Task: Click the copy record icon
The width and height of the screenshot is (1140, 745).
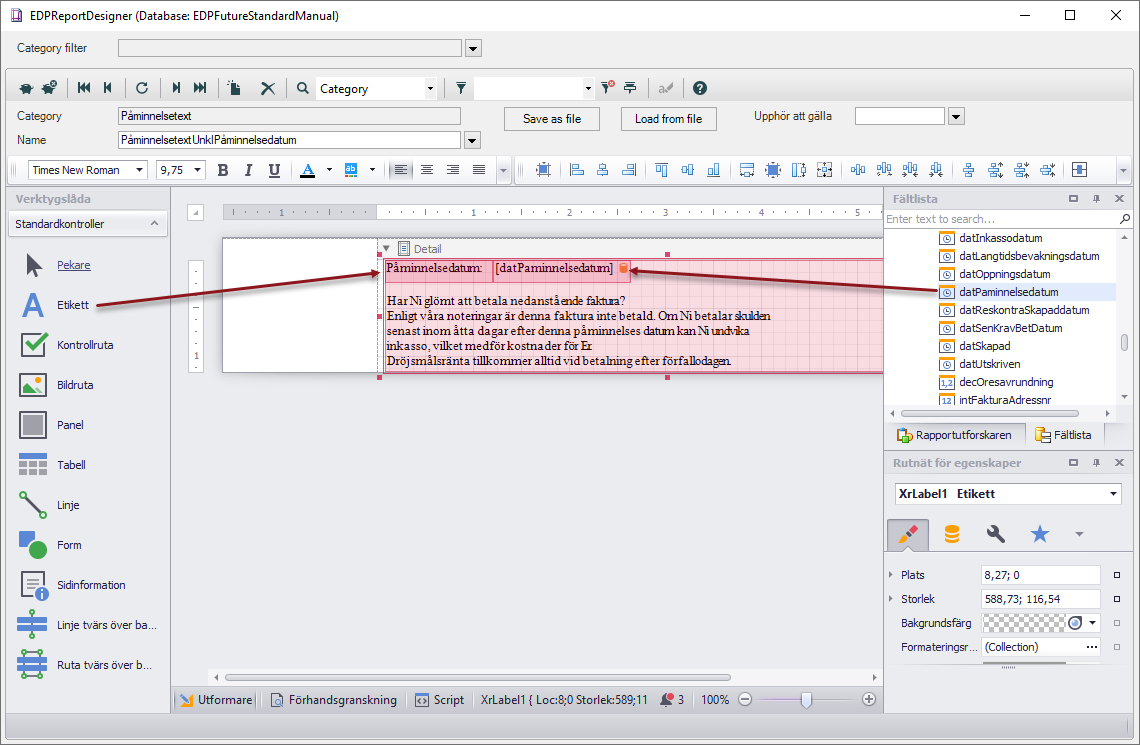Action: 234,88
